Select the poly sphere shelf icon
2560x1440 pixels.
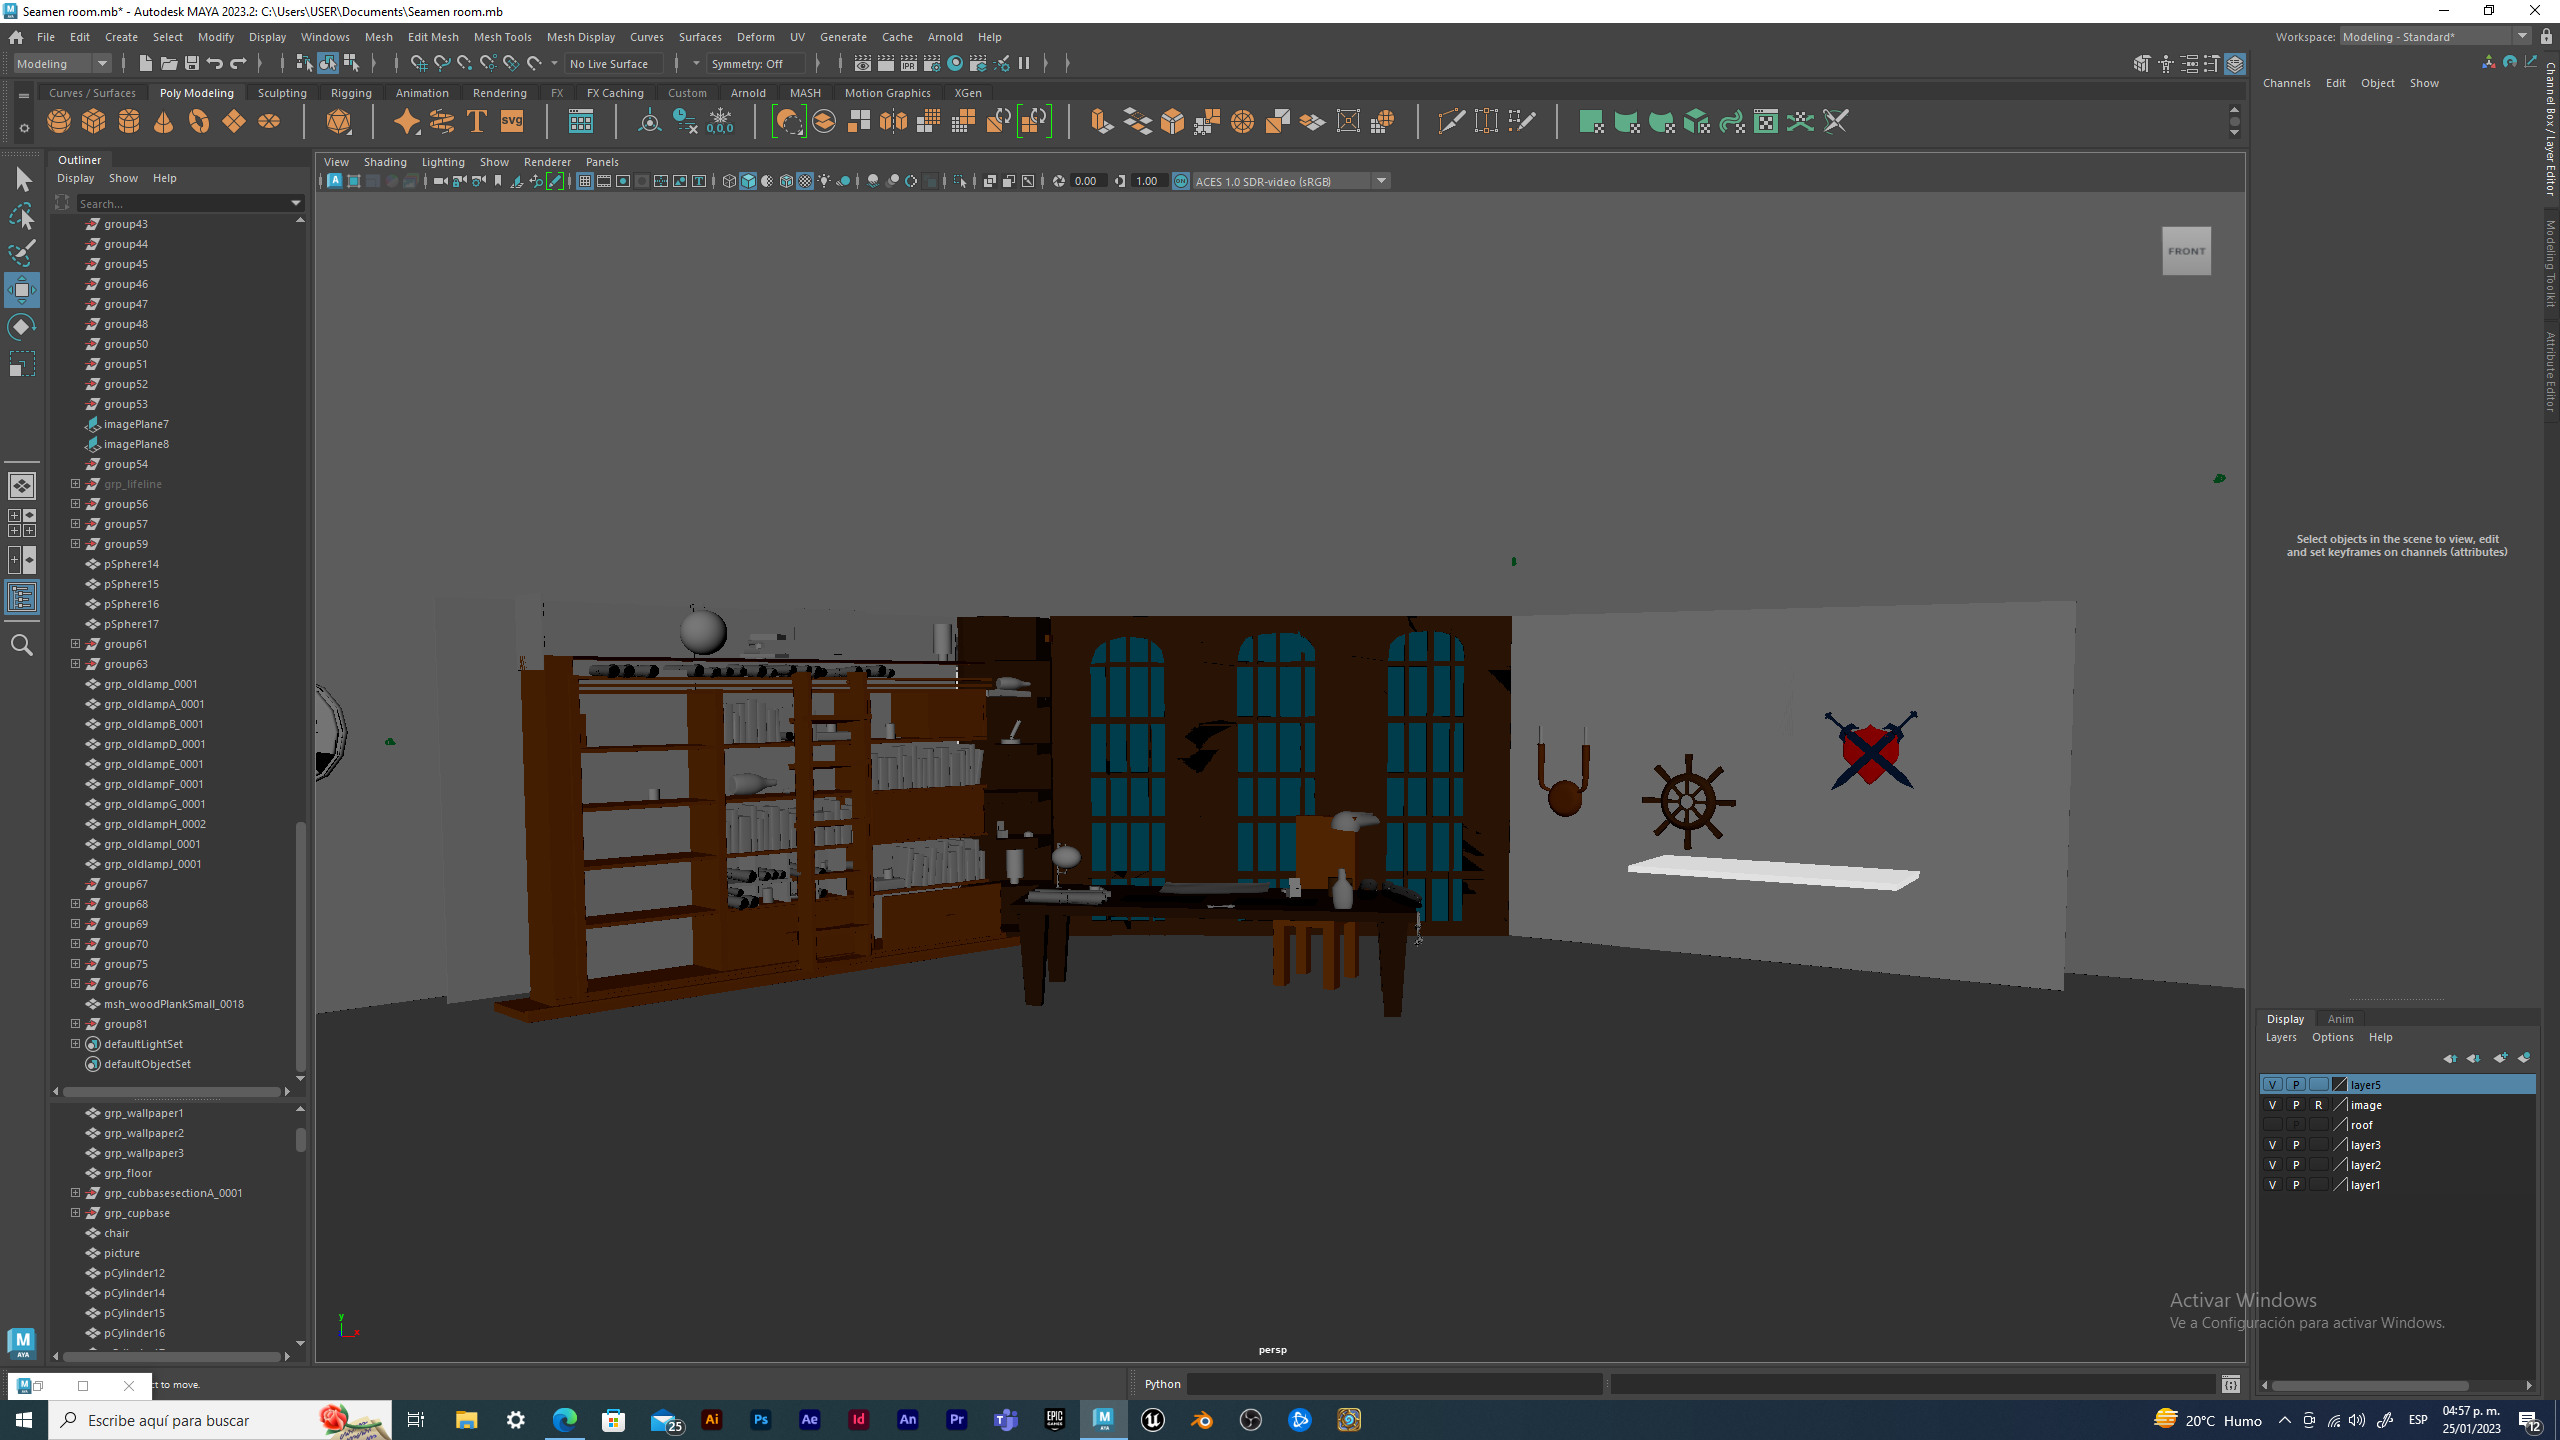pos(59,122)
